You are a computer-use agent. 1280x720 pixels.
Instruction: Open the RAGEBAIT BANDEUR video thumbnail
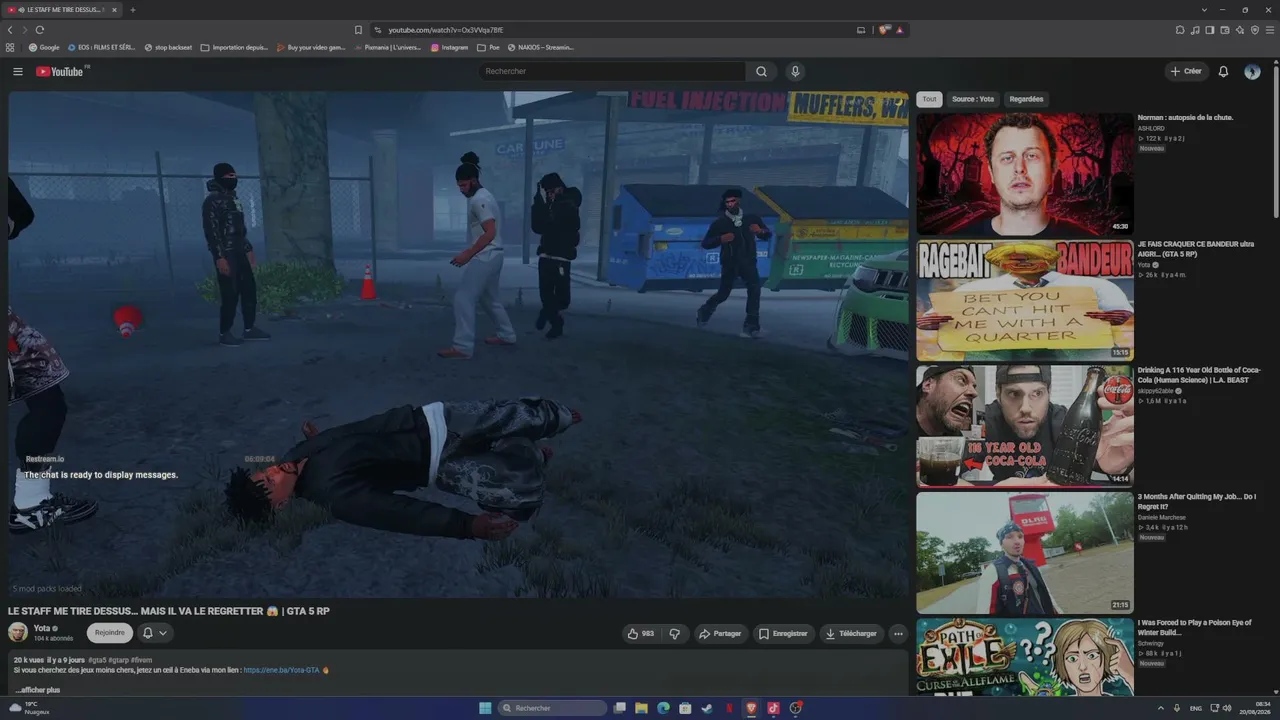(1025, 300)
